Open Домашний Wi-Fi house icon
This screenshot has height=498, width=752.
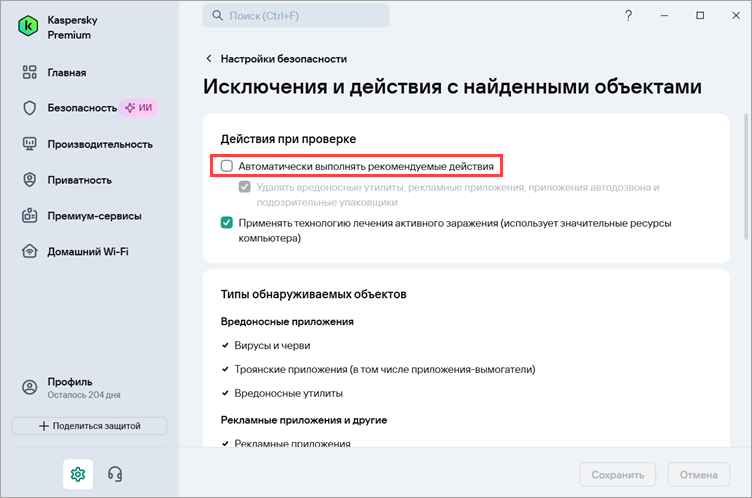30,251
